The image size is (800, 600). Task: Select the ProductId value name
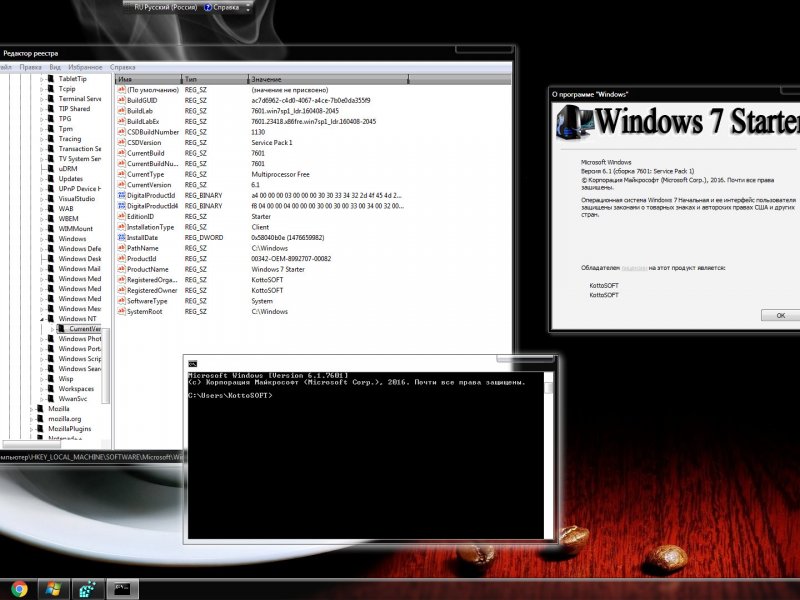pos(141,259)
